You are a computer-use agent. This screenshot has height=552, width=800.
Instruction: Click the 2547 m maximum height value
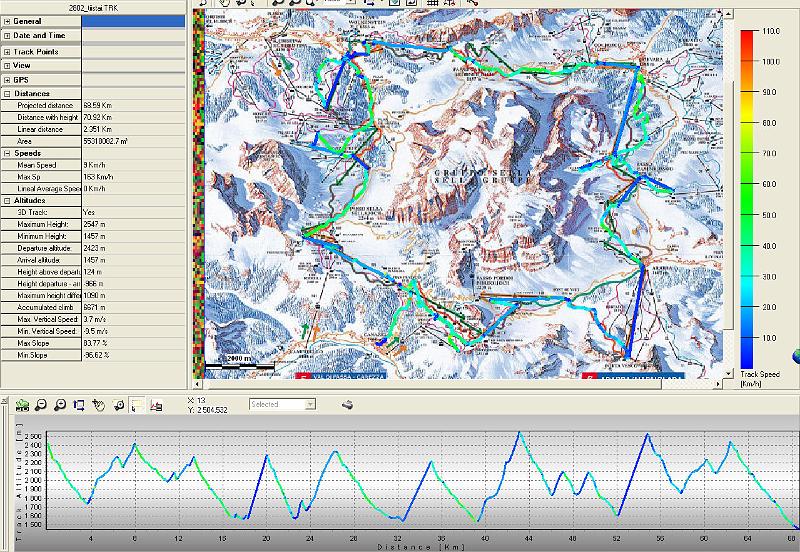coord(94,224)
